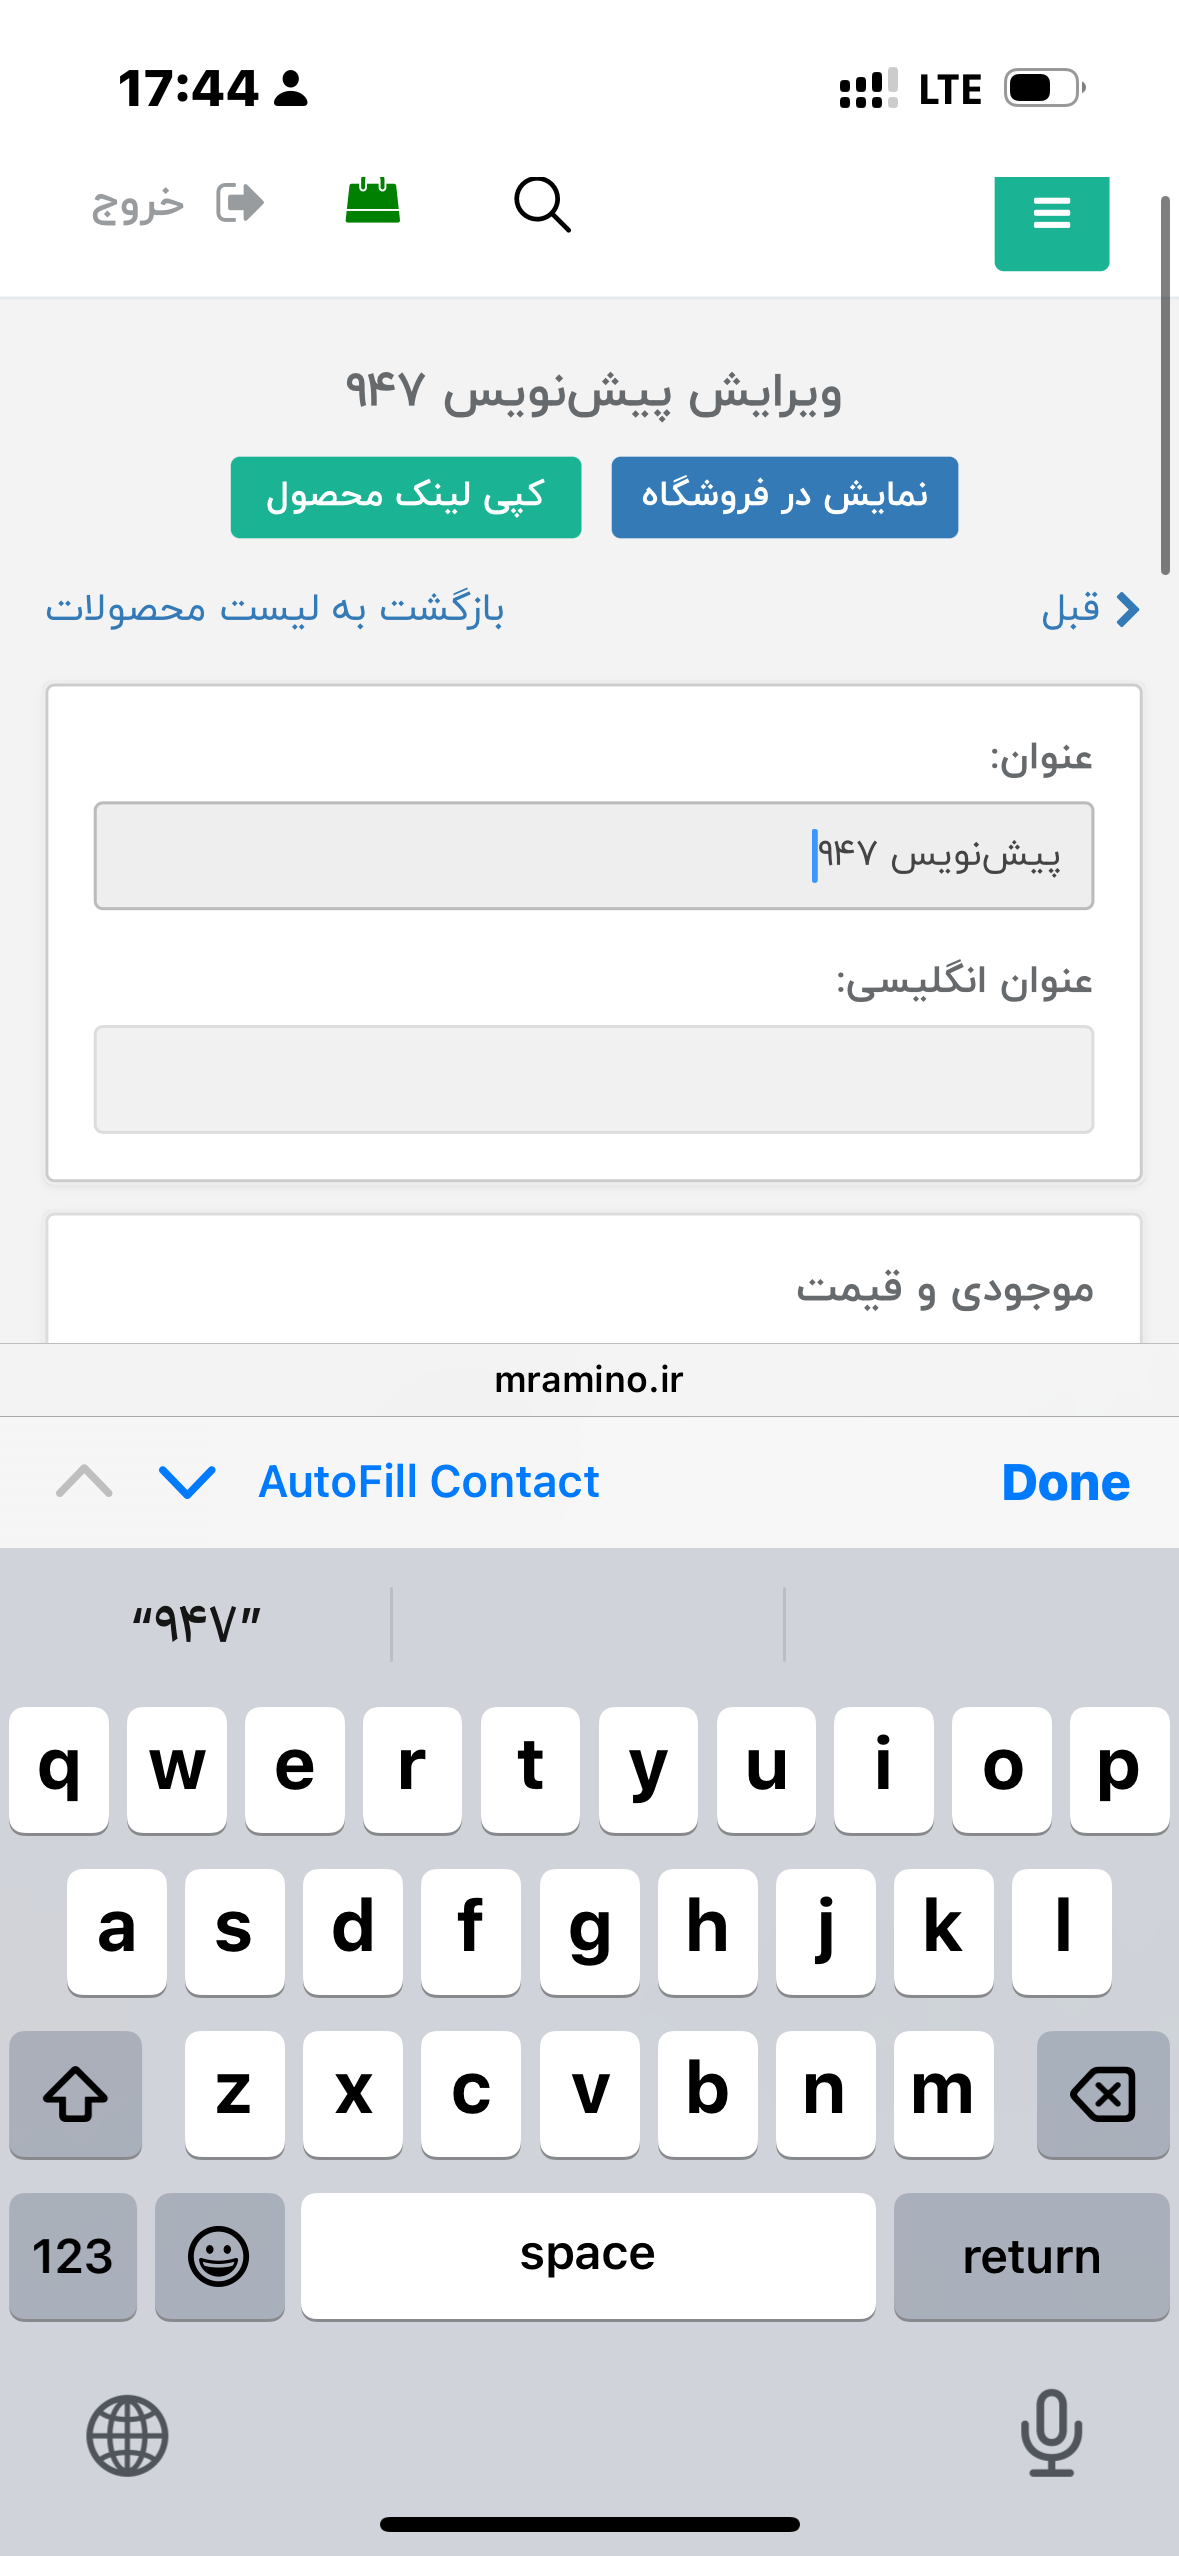1179x2556 pixels.
Task: Tap AutoFill Contact option
Action: click(x=428, y=1481)
